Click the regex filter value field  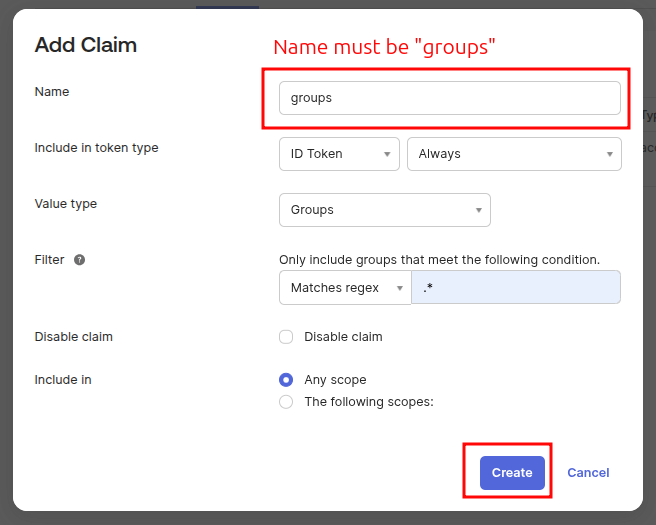coord(516,287)
